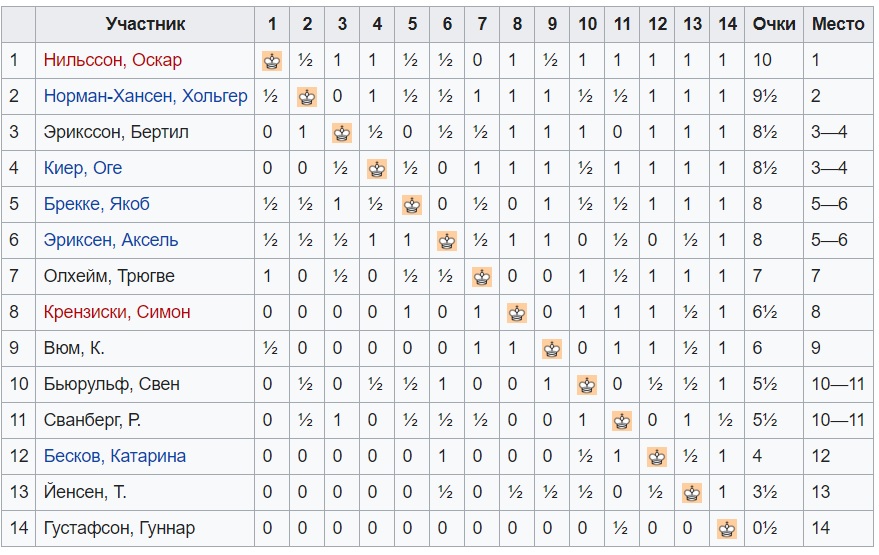The width and height of the screenshot is (879, 555).
Task: Click the king icon in Эрикссон's row
Action: pyautogui.click(x=342, y=133)
